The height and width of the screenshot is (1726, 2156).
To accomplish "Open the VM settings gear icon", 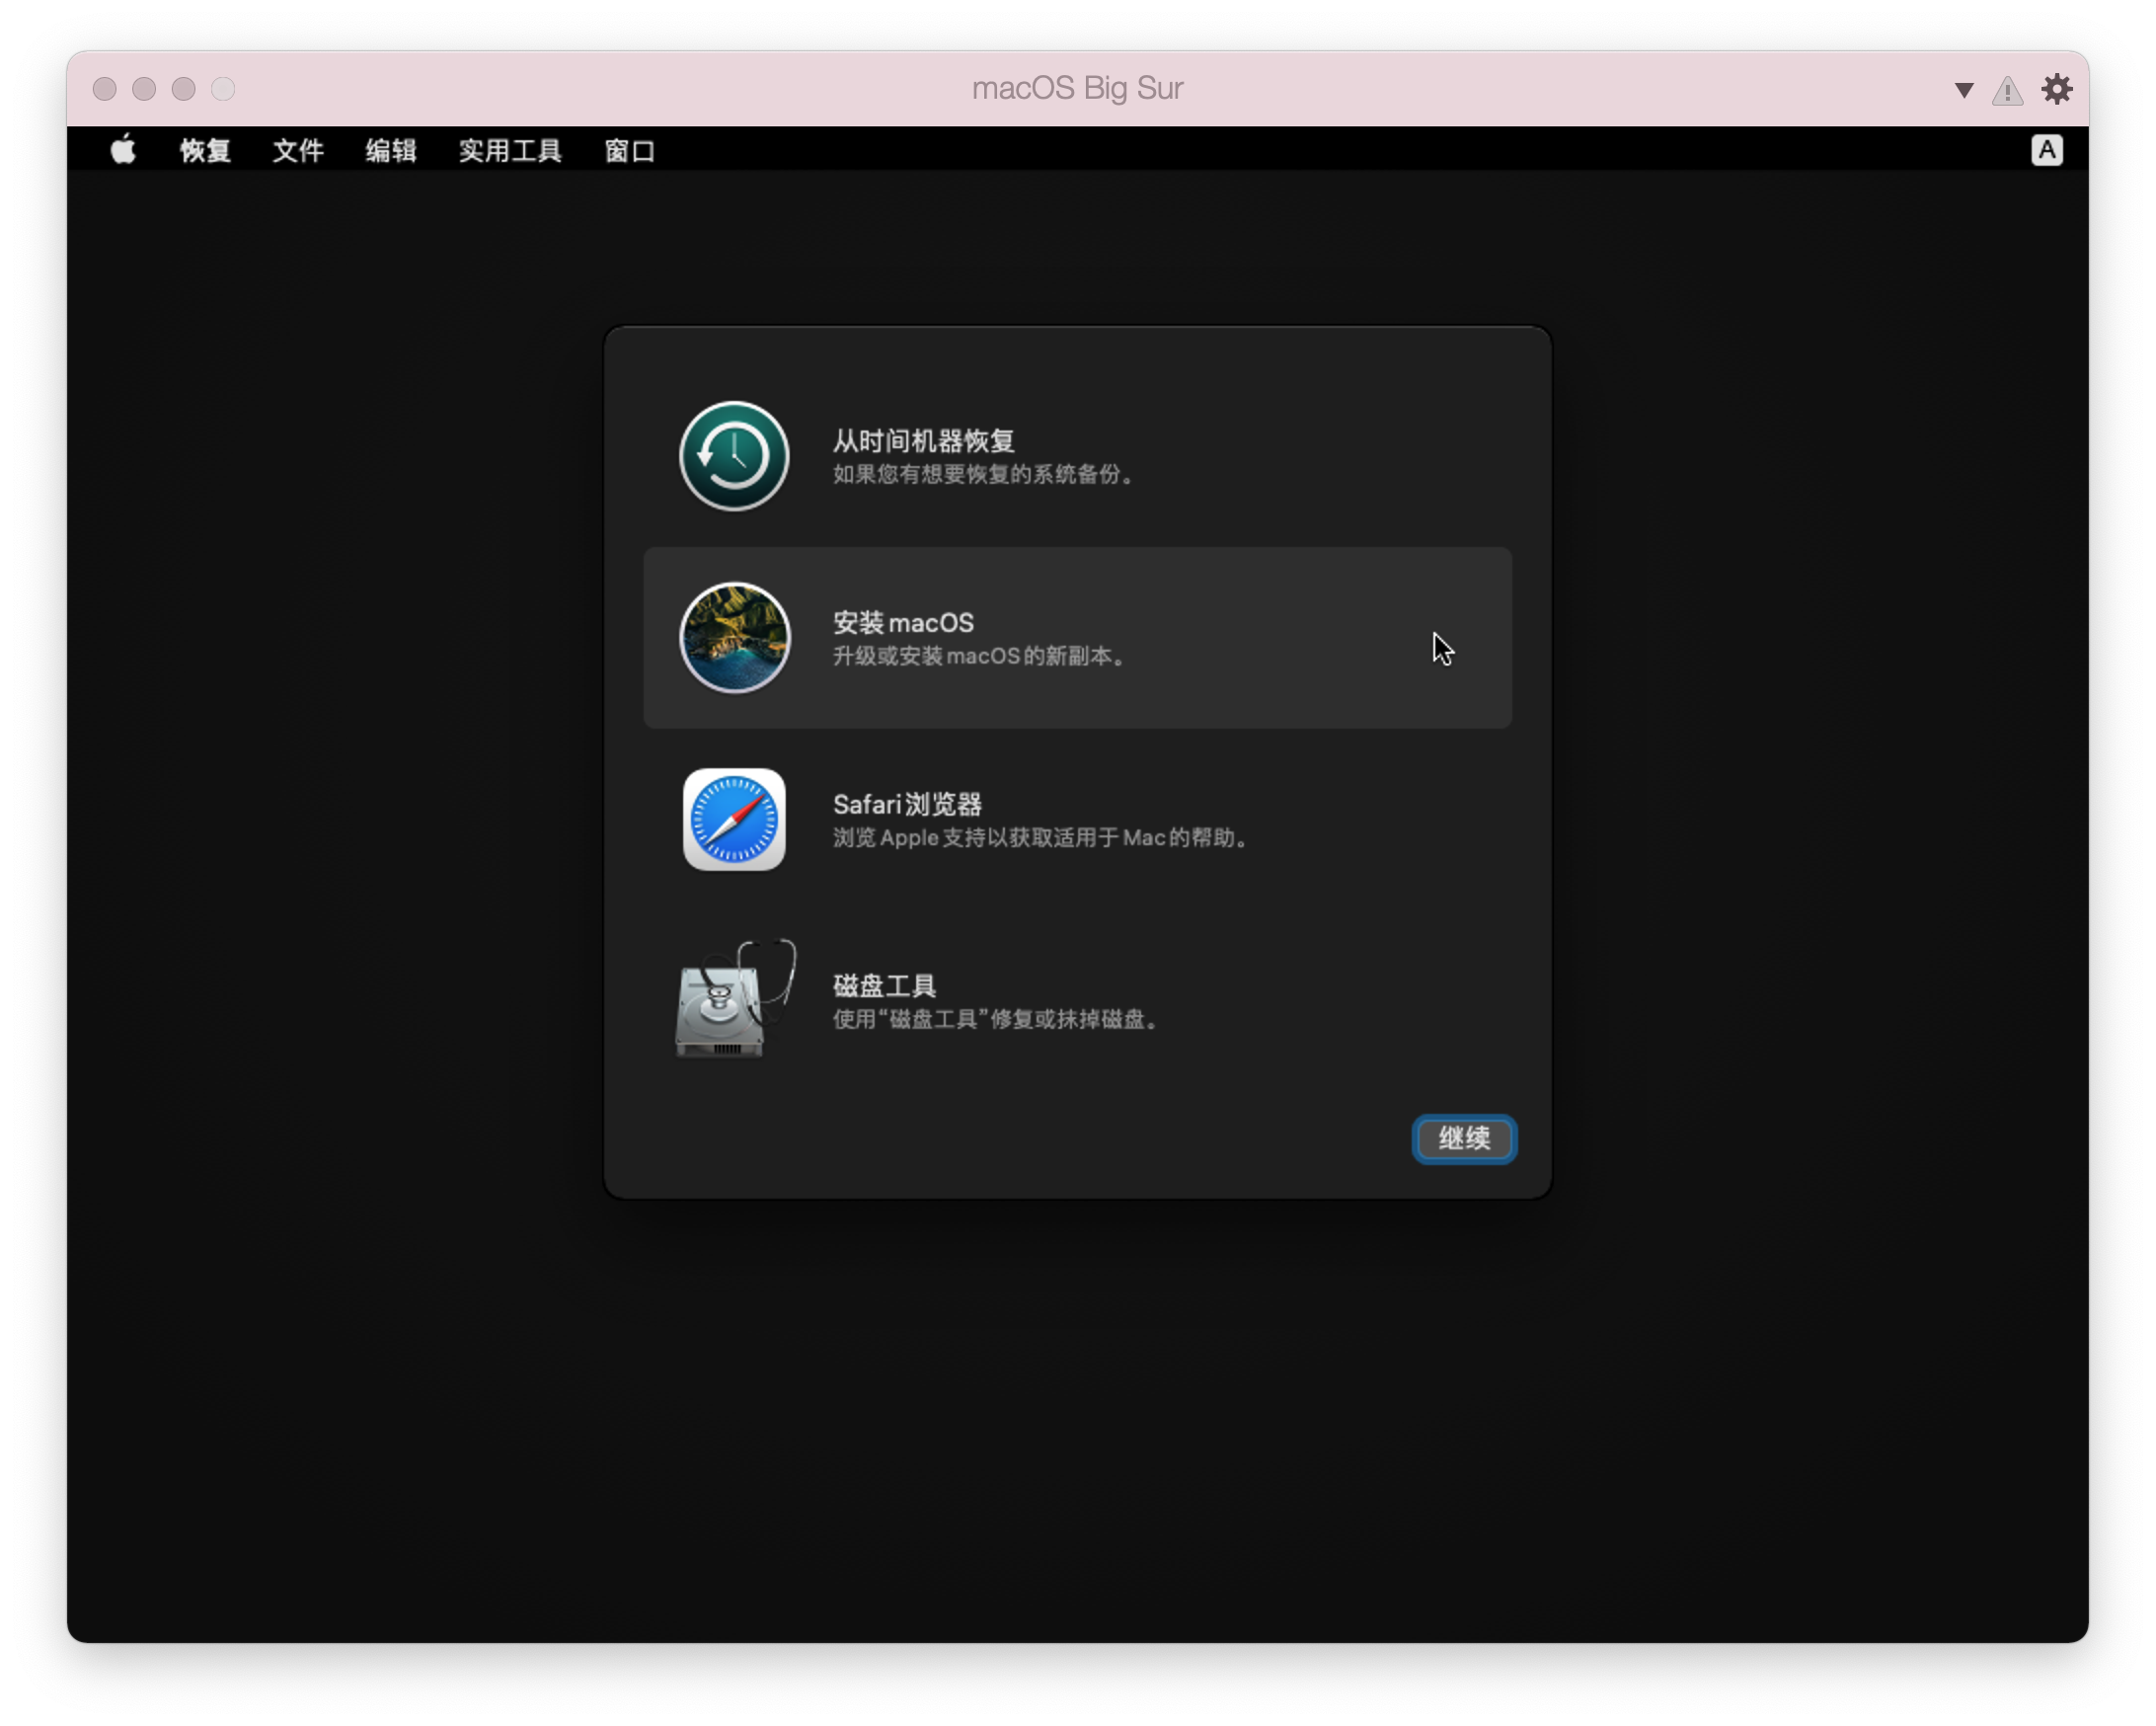I will click(2057, 88).
